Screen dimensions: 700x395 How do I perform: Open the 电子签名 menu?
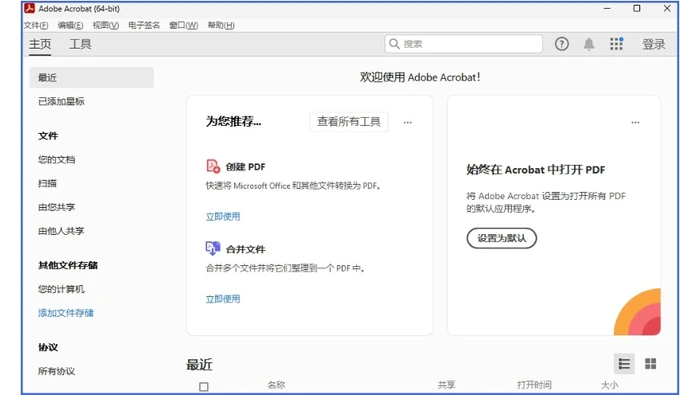[x=144, y=25]
